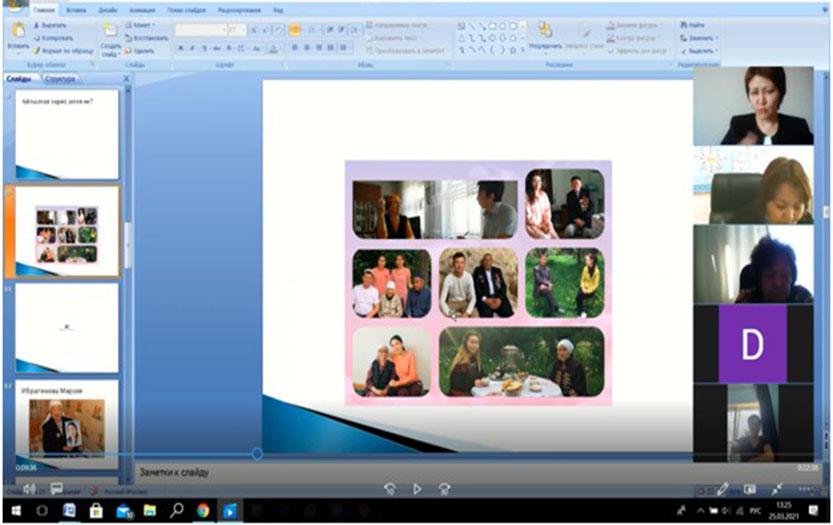Image resolution: width=833 pixels, height=525 pixels.
Task: Expand the shapes gallery more arrow
Action: [523, 50]
